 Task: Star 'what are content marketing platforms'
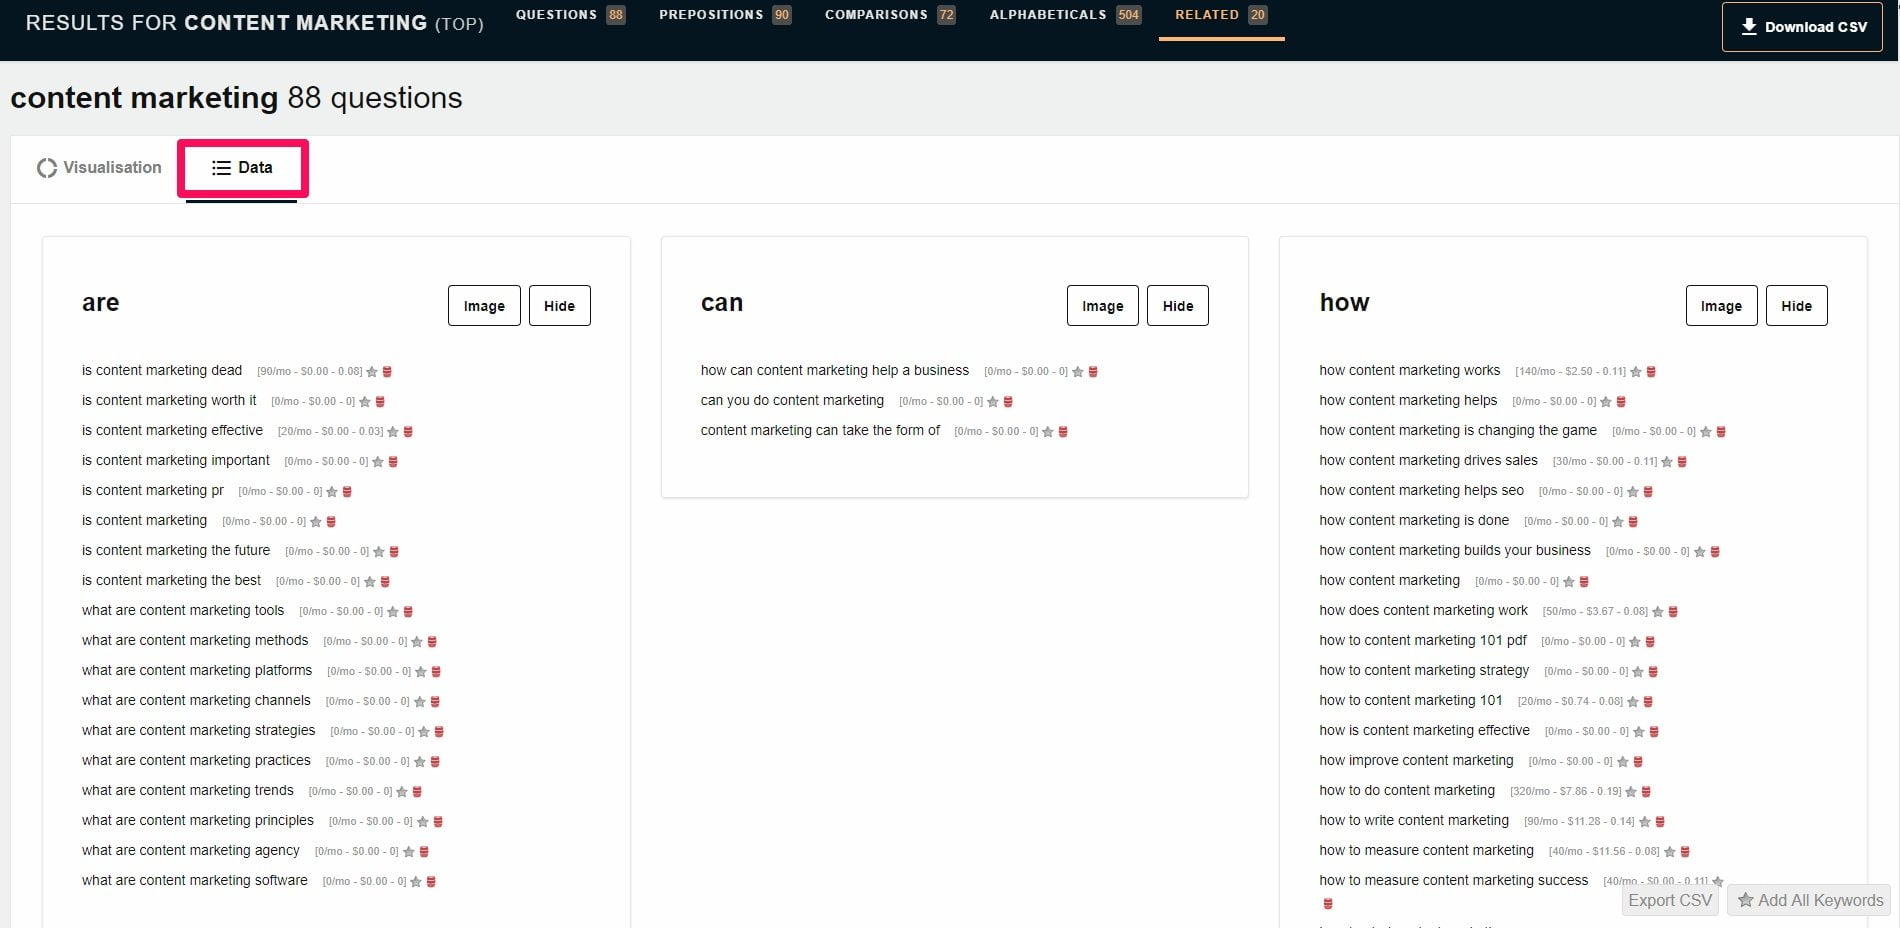(x=421, y=672)
